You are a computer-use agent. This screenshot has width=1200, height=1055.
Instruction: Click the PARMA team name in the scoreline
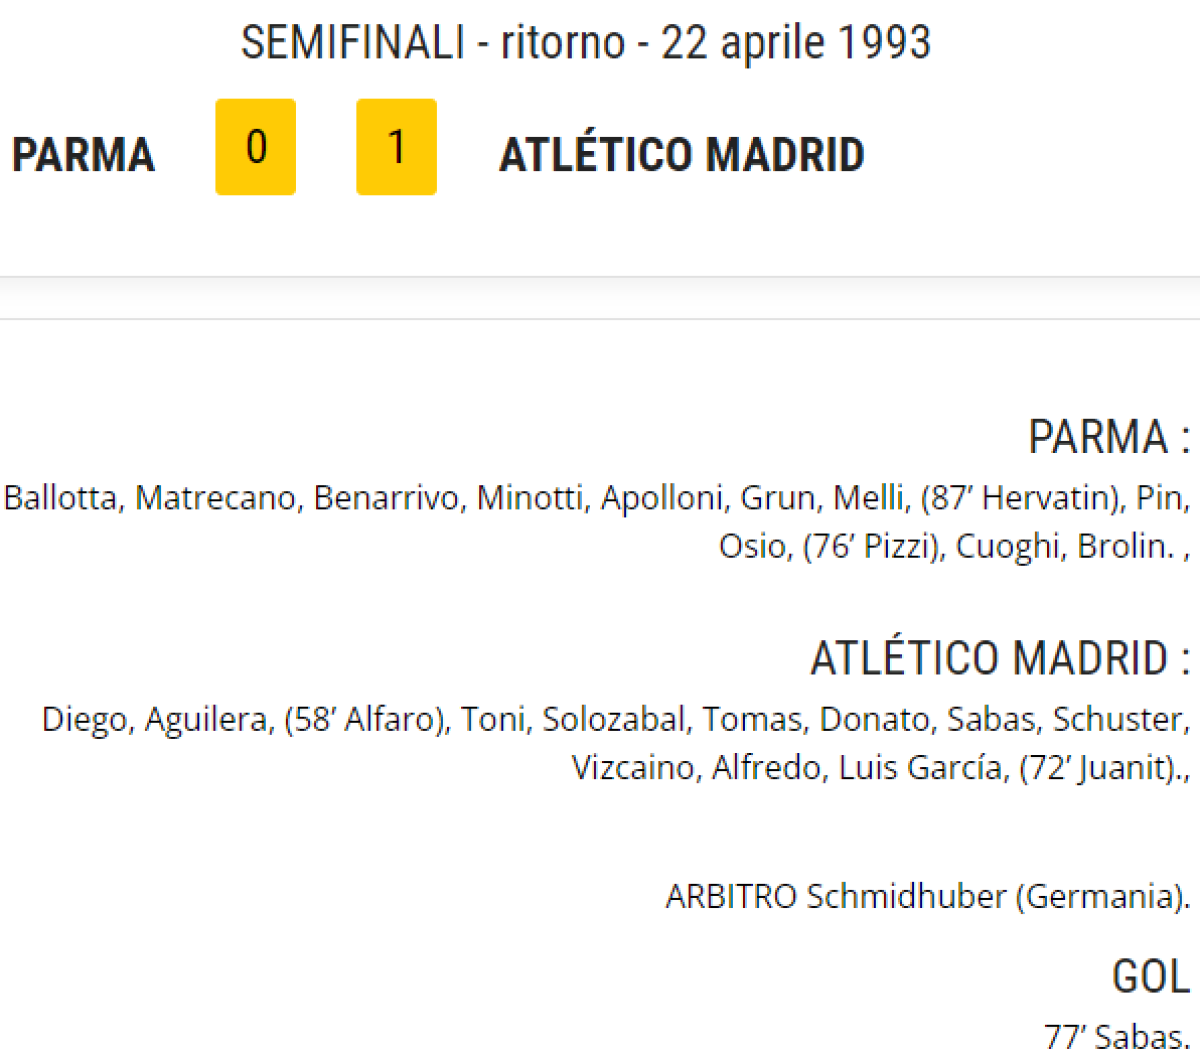click(x=83, y=155)
